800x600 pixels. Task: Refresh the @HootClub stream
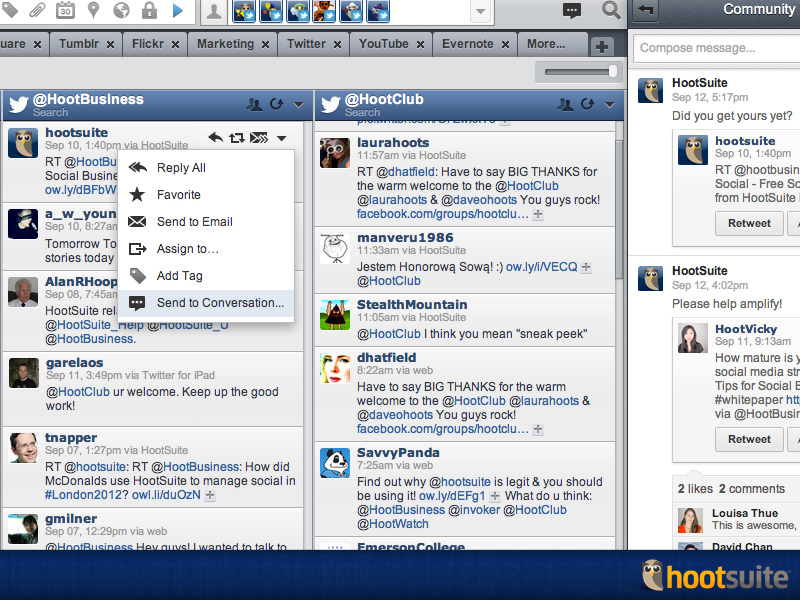[586, 104]
